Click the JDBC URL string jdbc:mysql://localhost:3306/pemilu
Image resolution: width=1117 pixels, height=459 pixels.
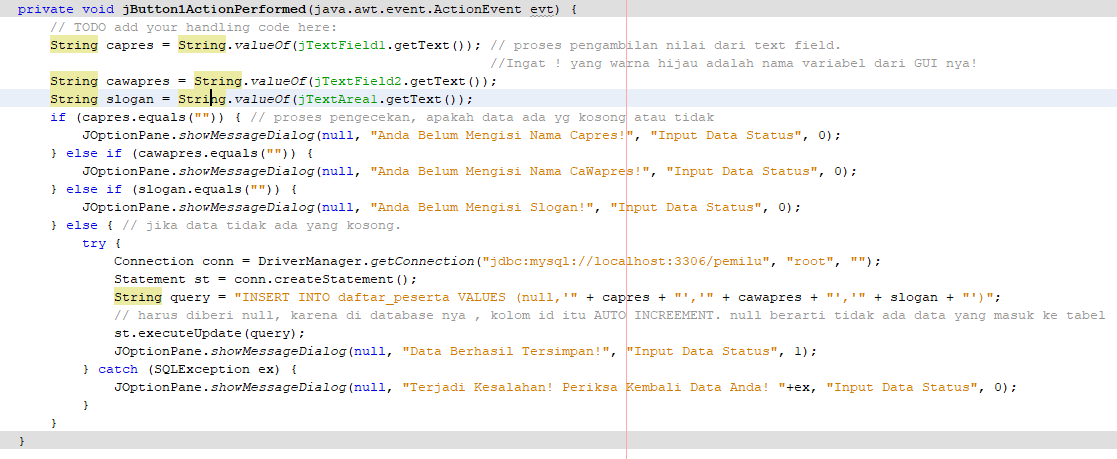[630, 261]
